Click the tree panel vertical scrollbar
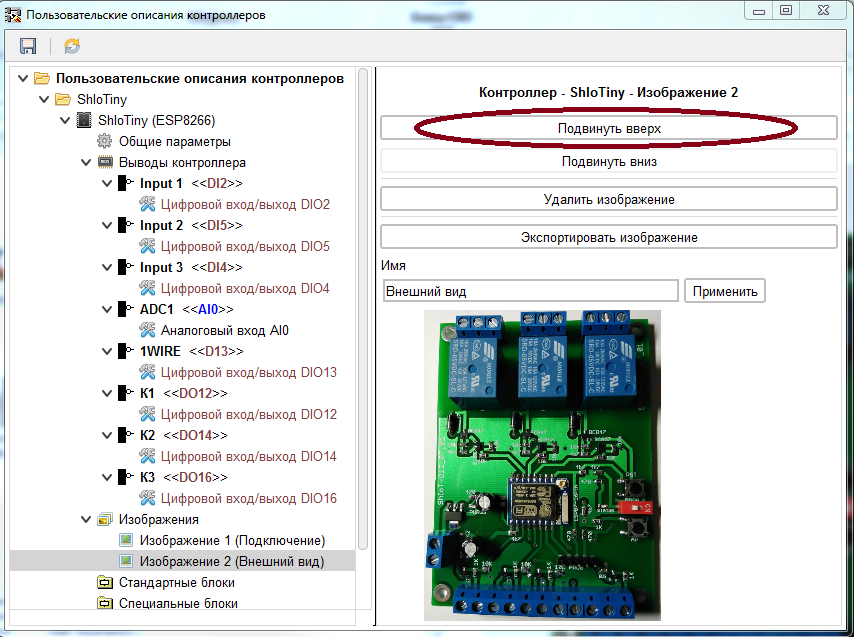The width and height of the screenshot is (854, 637). [x=363, y=309]
